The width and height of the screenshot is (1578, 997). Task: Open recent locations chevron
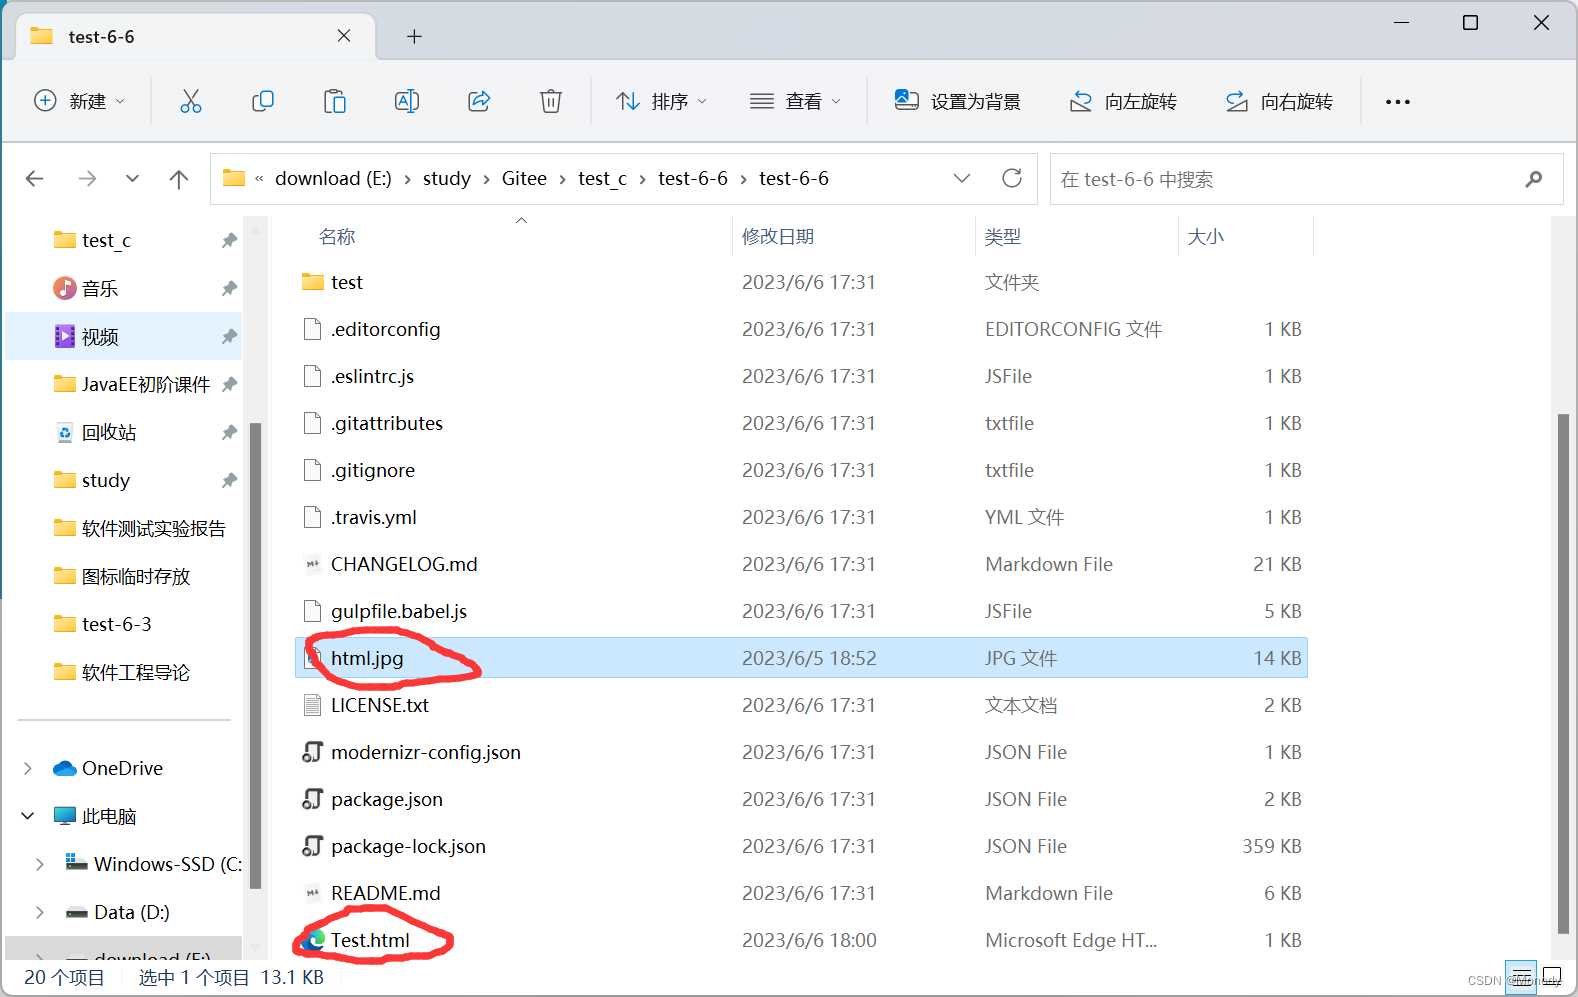(x=133, y=179)
